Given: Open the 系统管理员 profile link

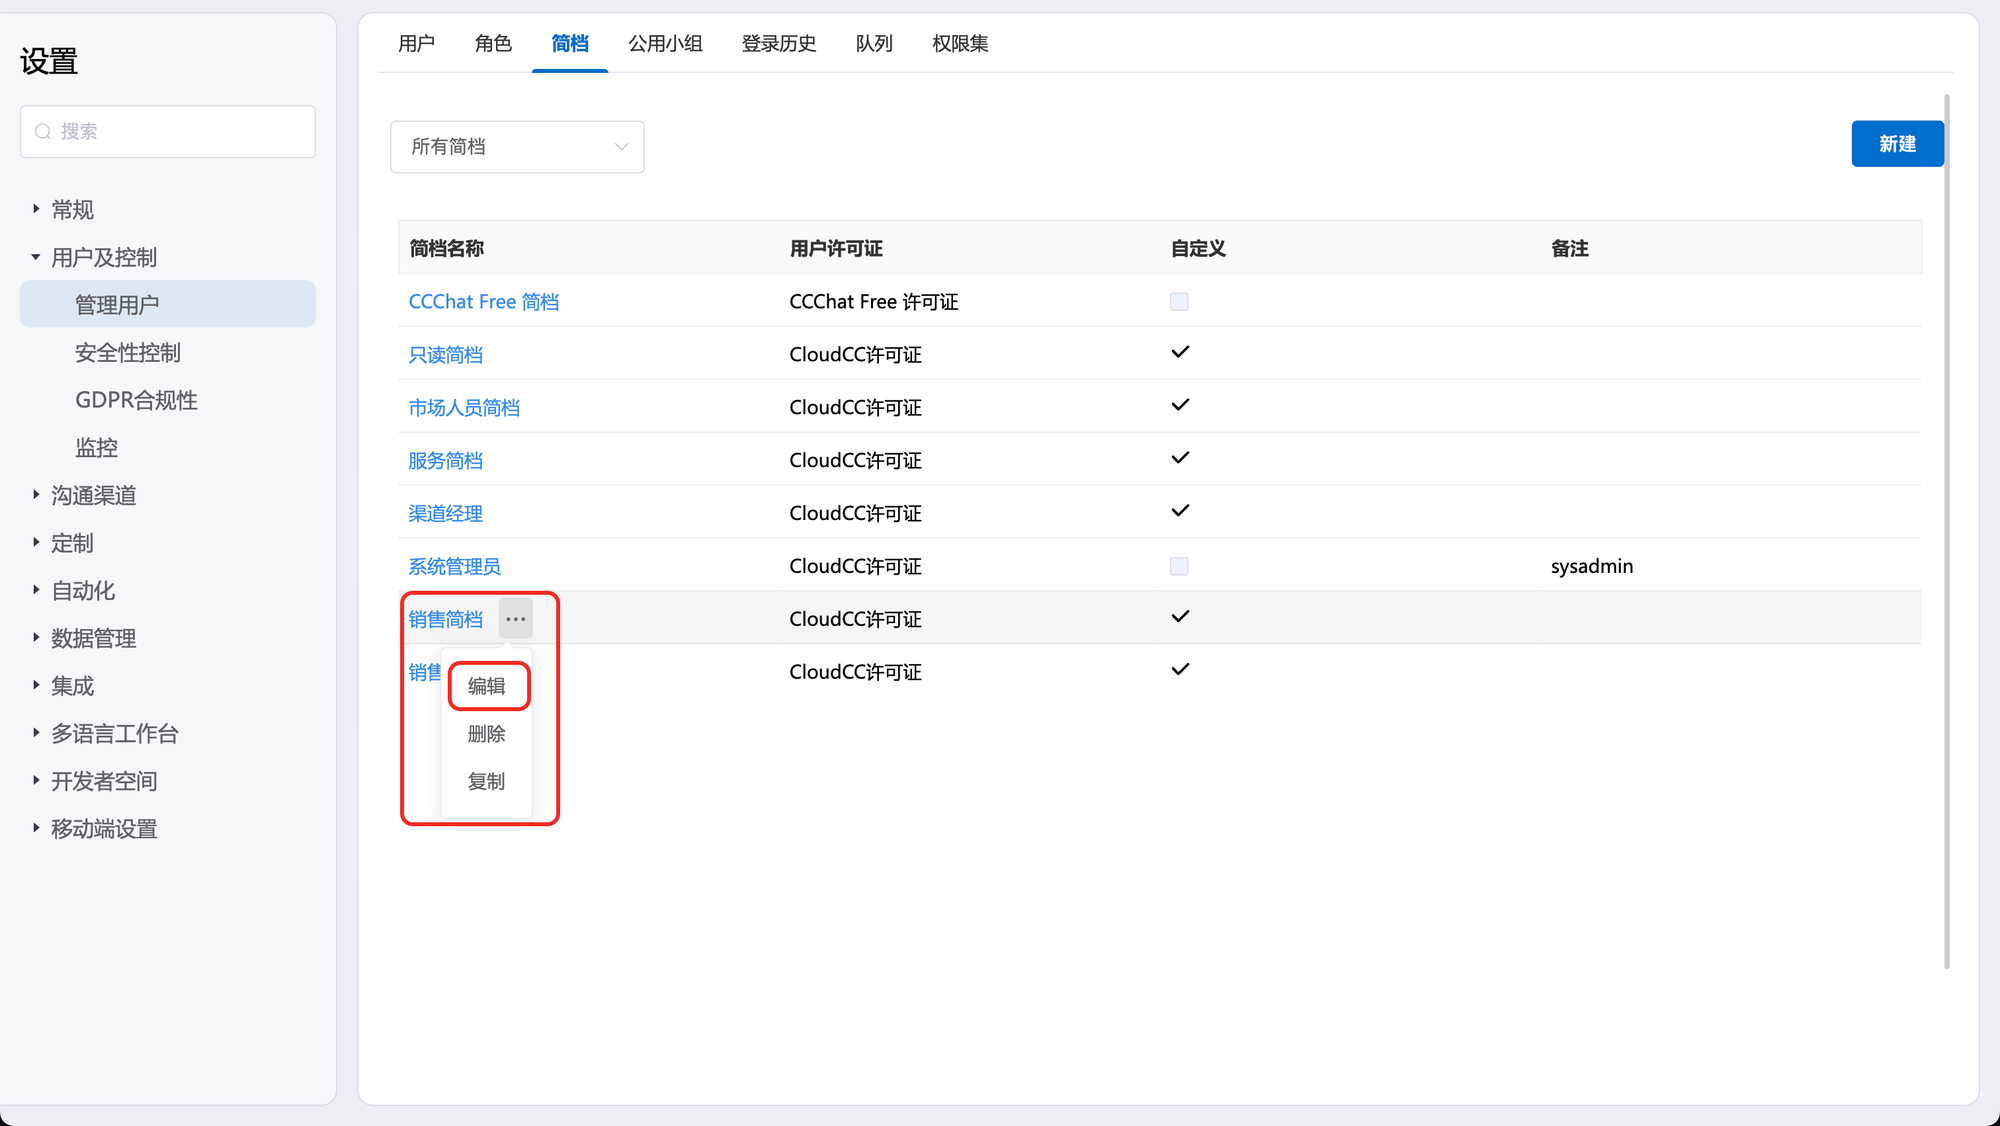Looking at the screenshot, I should tap(454, 566).
